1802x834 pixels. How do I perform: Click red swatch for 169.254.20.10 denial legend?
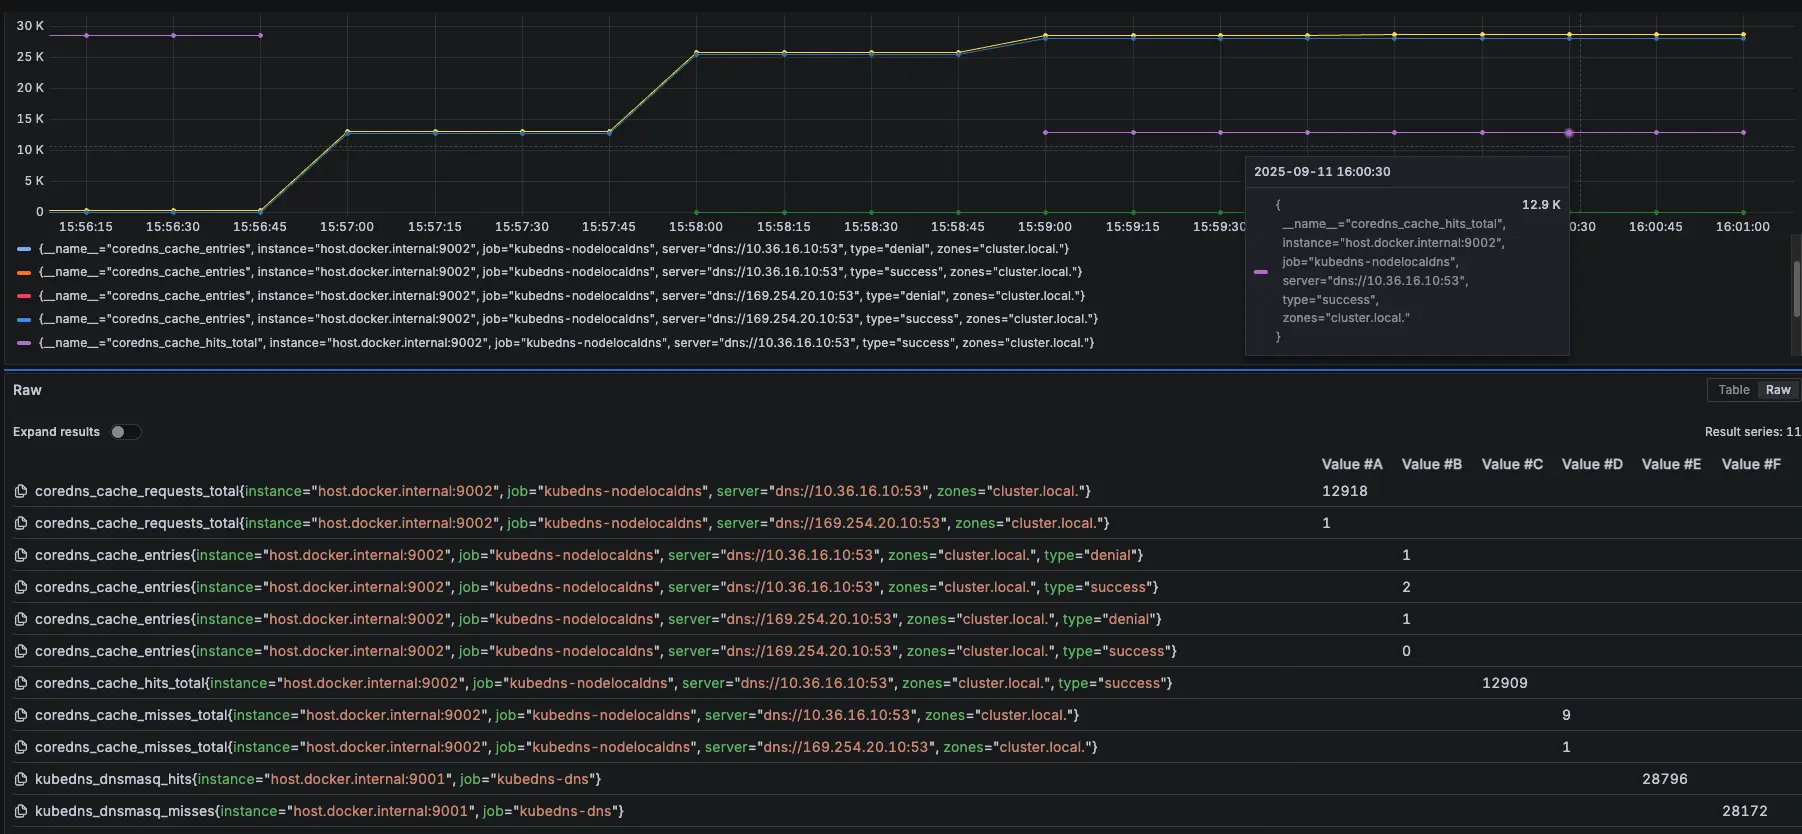pyautogui.click(x=24, y=296)
